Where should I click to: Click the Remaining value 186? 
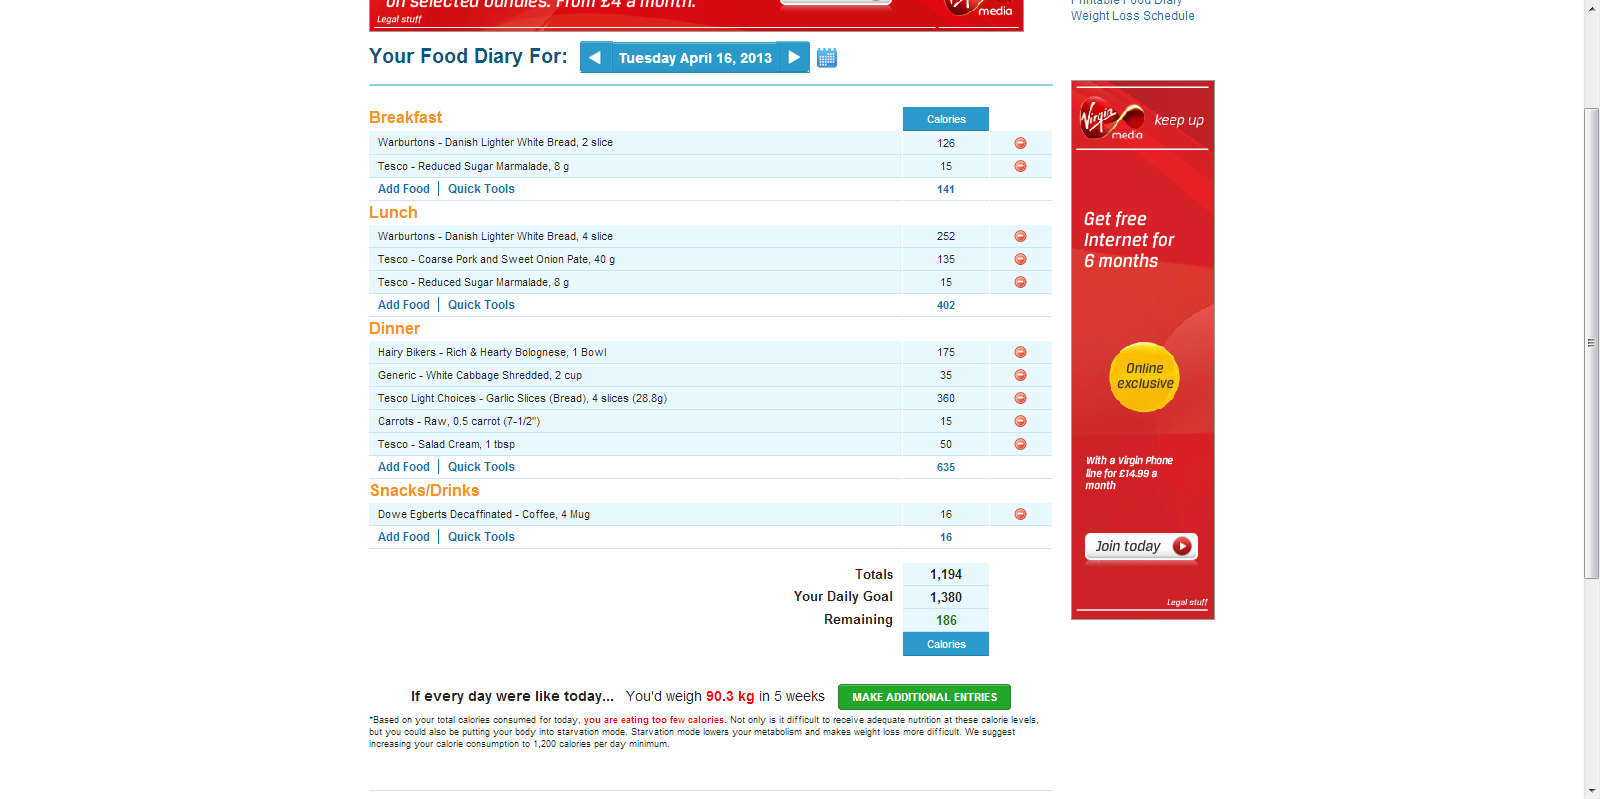pos(946,620)
